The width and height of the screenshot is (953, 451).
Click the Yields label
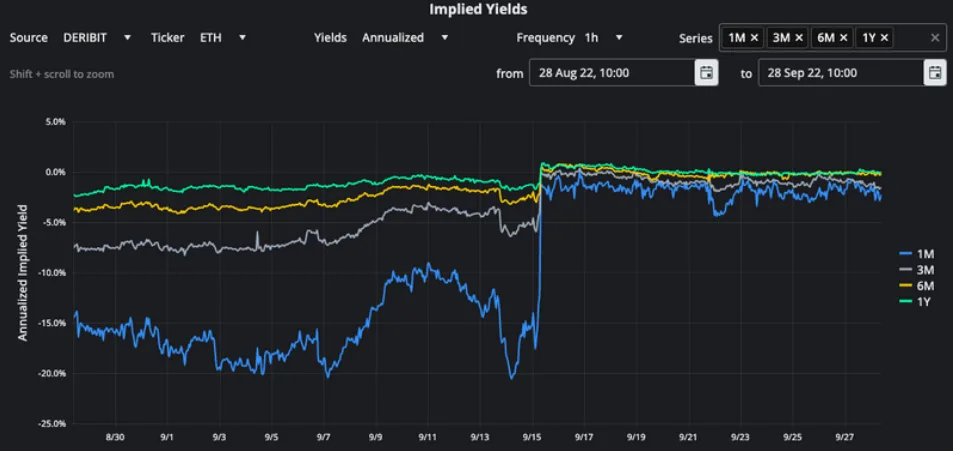[x=330, y=38]
